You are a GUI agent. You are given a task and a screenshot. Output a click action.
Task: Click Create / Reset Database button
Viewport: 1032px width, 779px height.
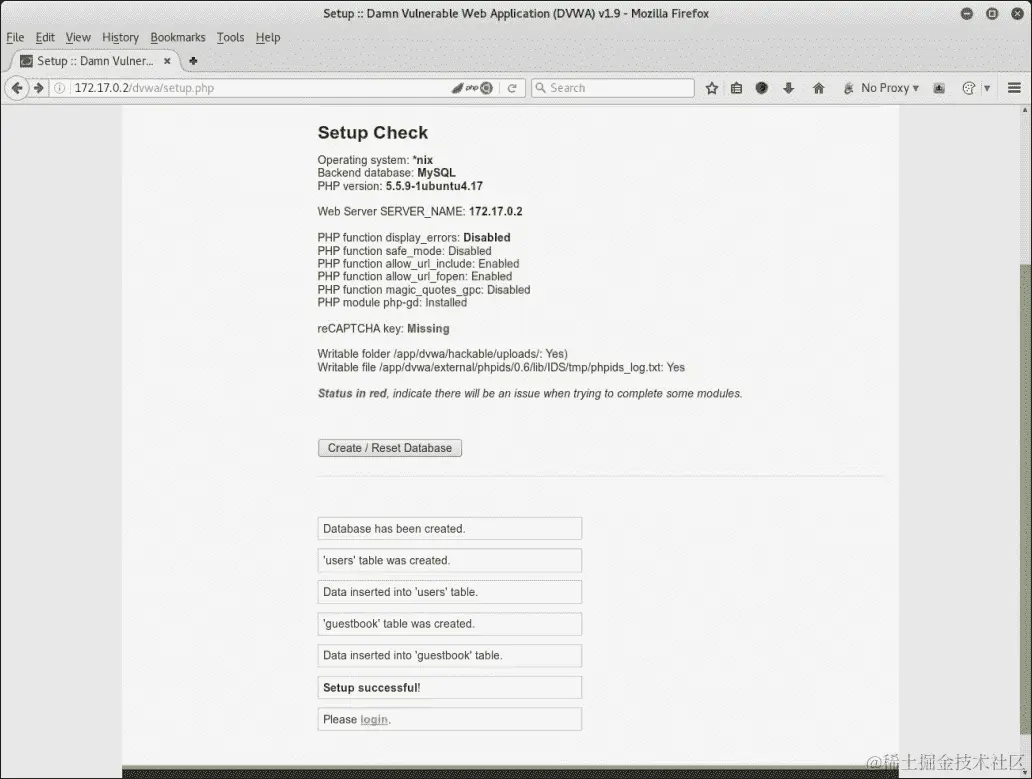coord(390,448)
